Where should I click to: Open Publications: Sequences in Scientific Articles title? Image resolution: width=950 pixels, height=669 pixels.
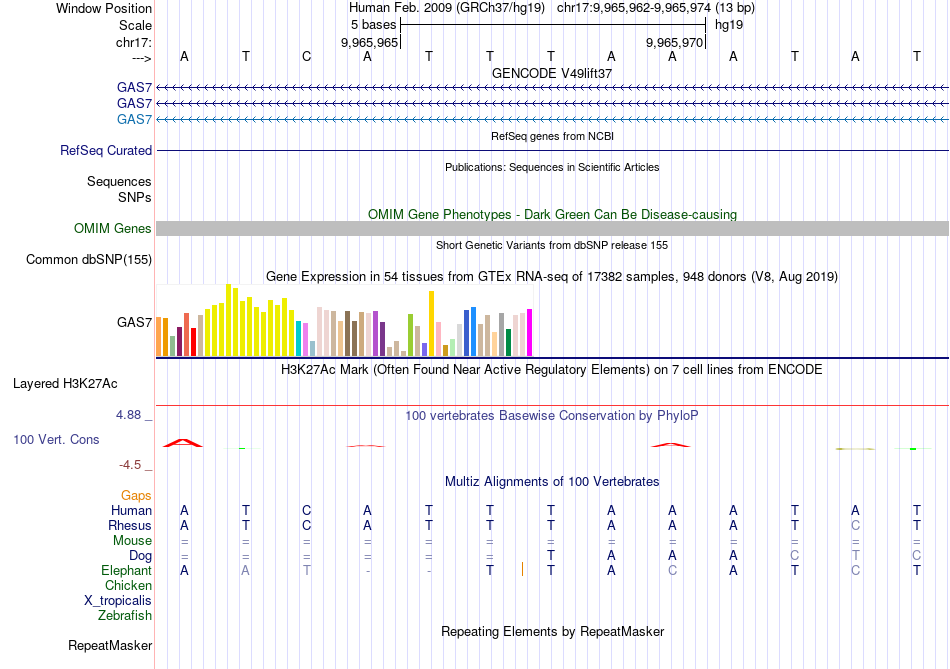tap(552, 167)
